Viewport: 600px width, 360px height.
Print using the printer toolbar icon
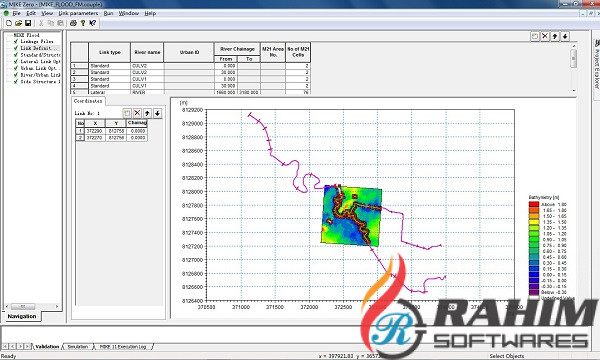(73, 23)
